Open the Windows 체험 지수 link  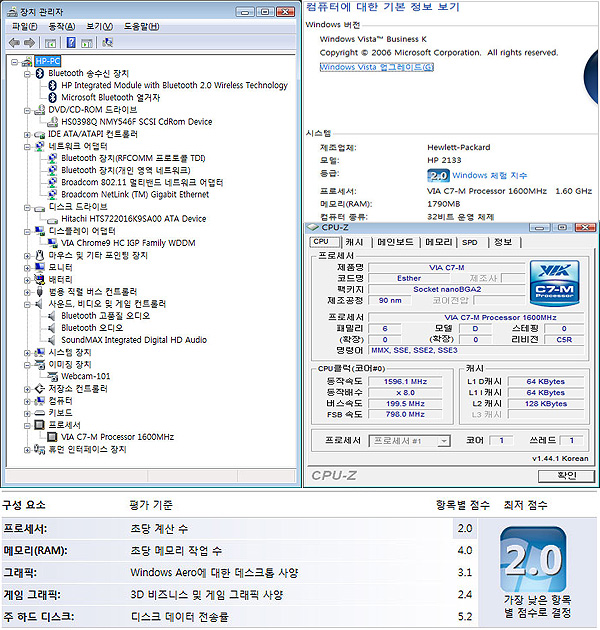[x=489, y=176]
